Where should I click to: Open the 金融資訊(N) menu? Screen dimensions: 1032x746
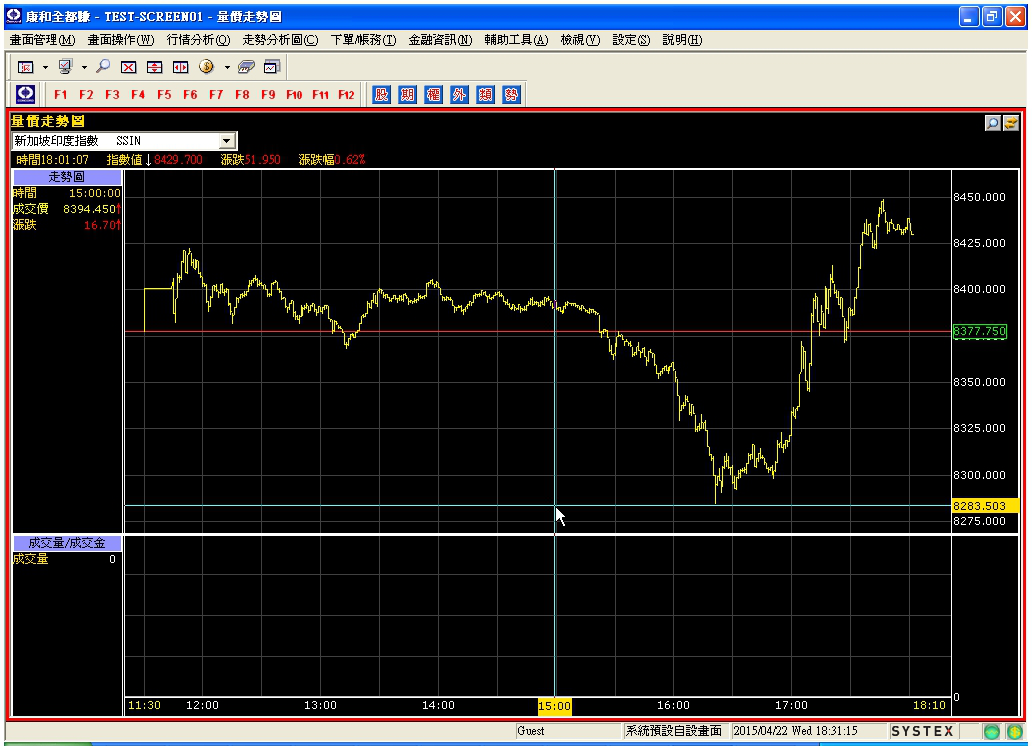point(440,40)
